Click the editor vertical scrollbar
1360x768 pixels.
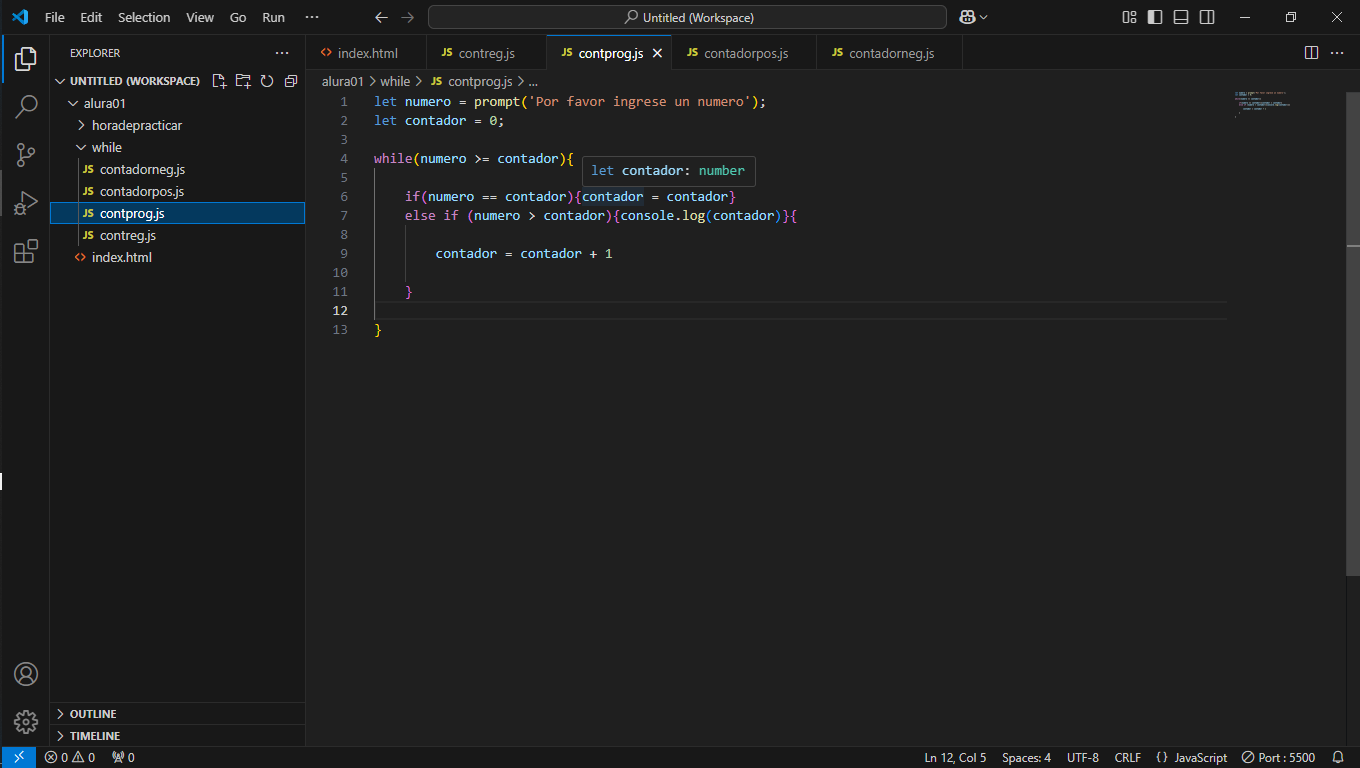(1352, 333)
